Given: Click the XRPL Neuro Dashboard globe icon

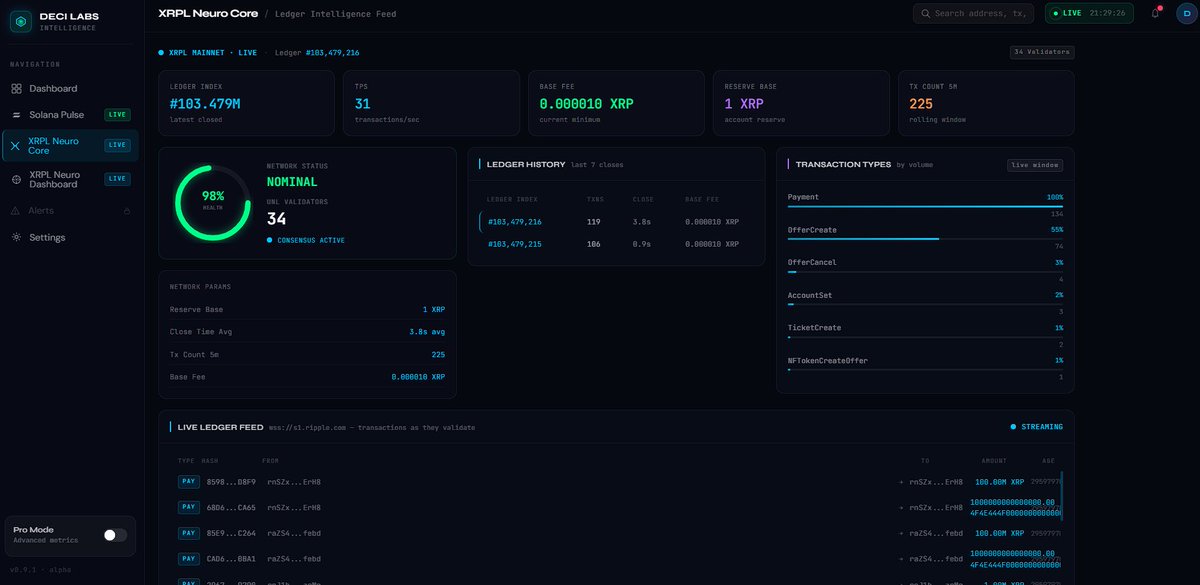Looking at the screenshot, I should pyautogui.click(x=16, y=179).
